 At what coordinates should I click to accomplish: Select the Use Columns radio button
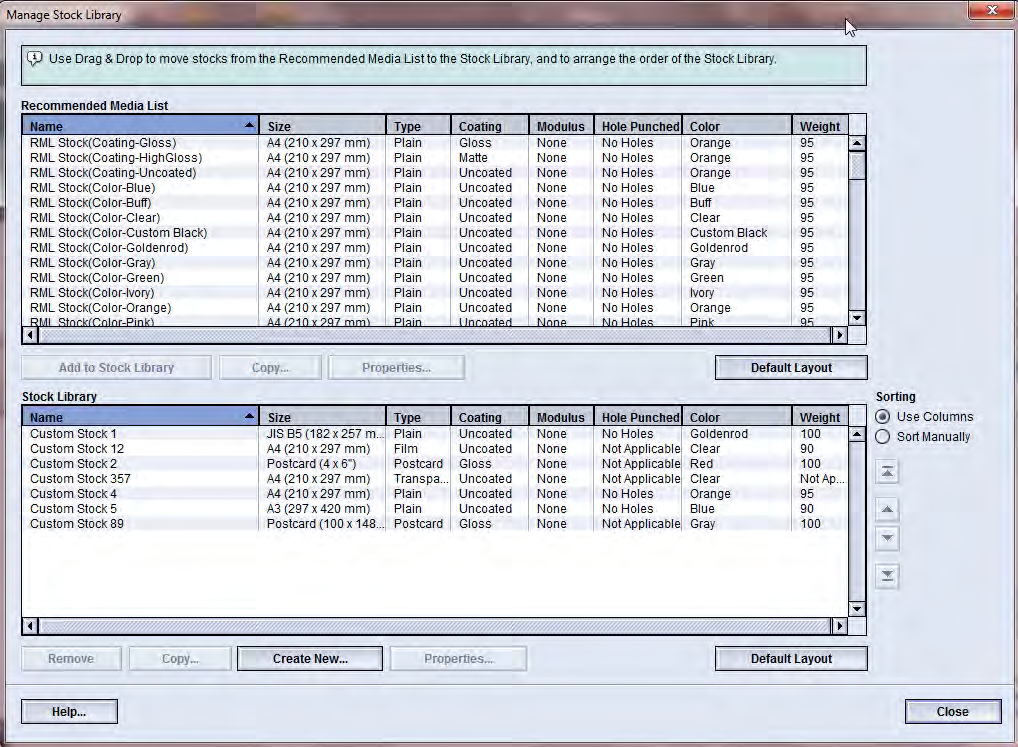[x=882, y=417]
